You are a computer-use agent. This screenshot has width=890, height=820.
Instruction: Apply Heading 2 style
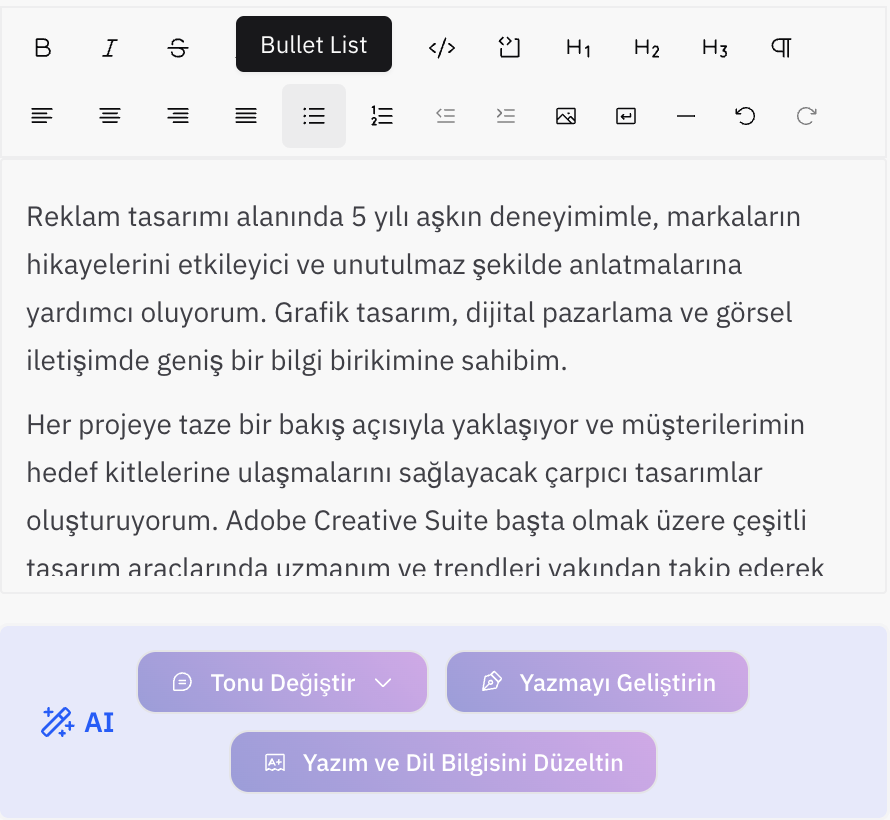[646, 47]
